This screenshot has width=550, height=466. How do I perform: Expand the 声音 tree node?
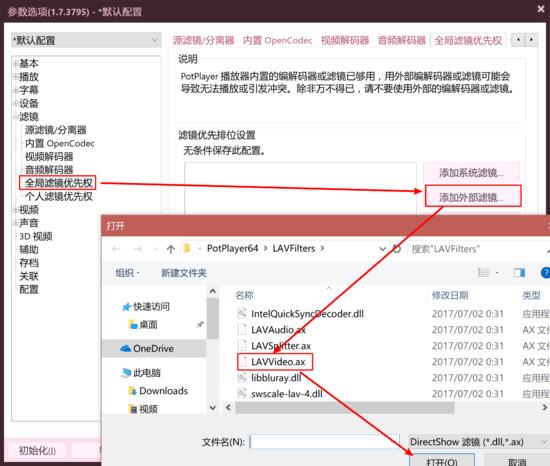(x=16, y=223)
